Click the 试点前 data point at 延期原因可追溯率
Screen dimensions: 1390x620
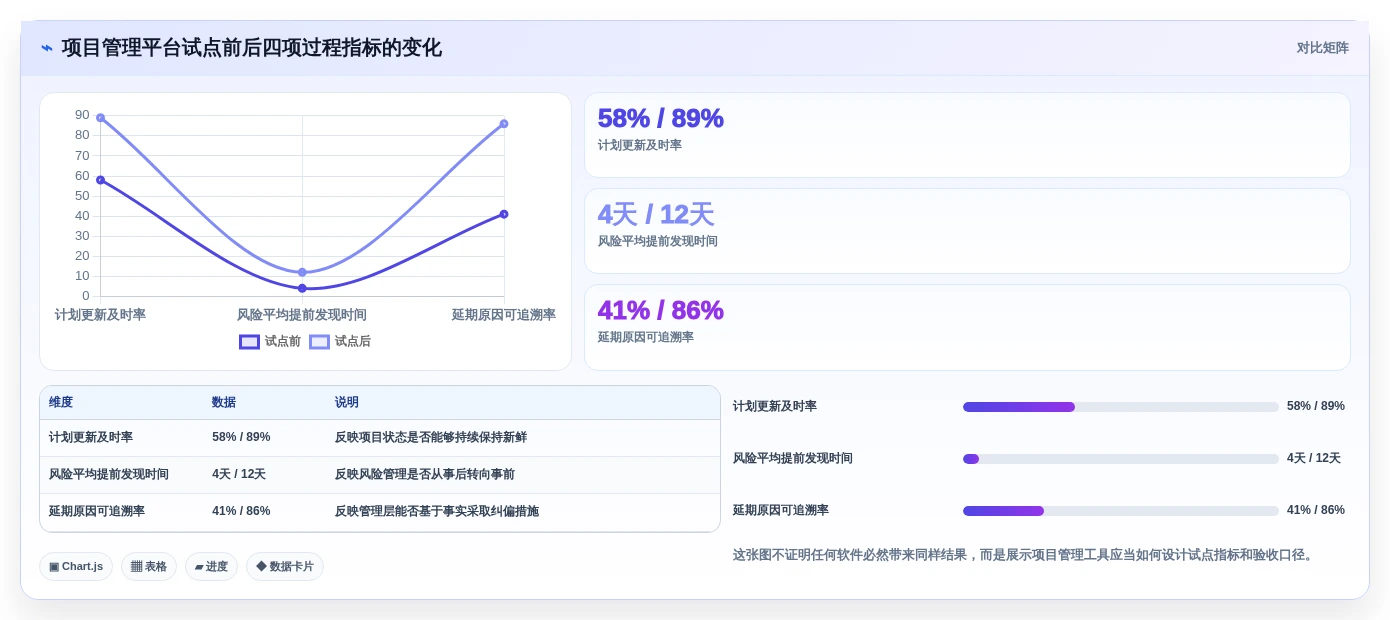click(504, 214)
